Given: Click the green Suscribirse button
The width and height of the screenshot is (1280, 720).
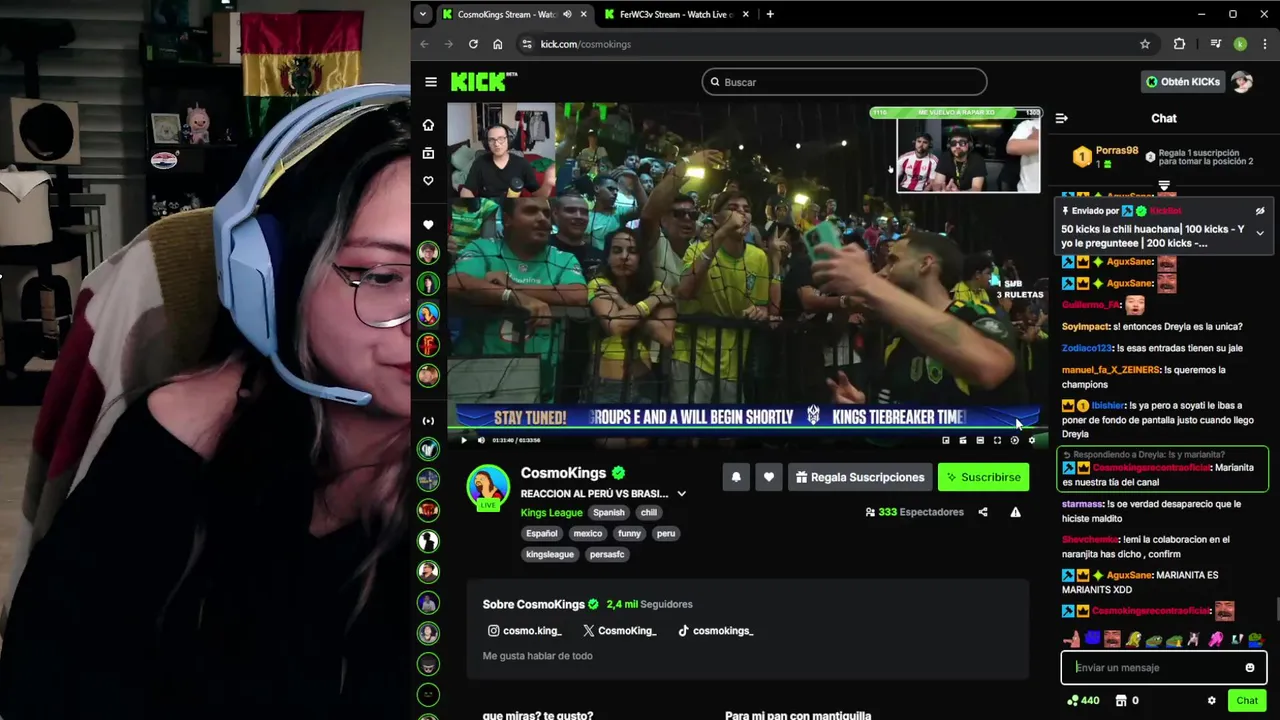Looking at the screenshot, I should point(984,477).
